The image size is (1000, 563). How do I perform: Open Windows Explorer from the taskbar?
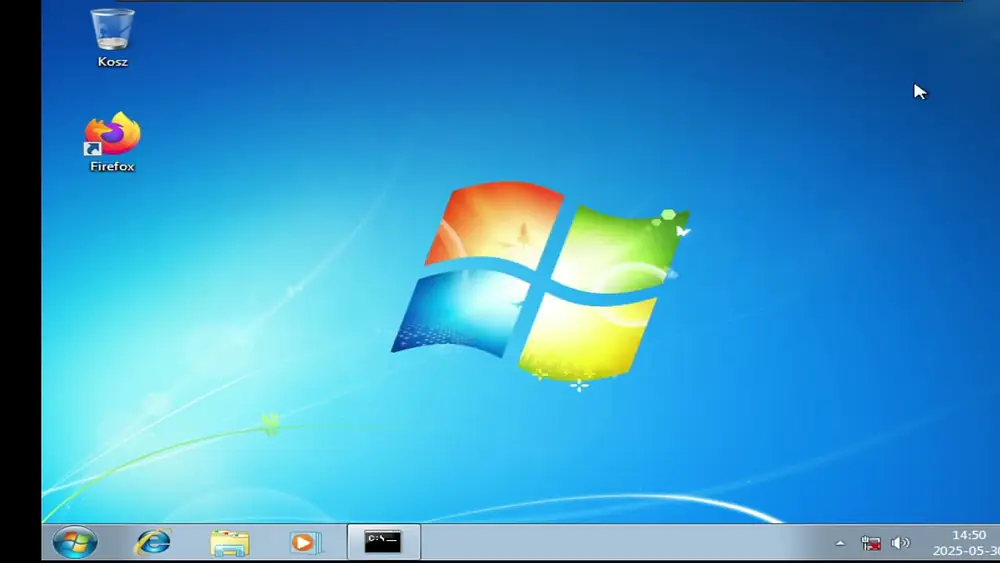pyautogui.click(x=230, y=543)
